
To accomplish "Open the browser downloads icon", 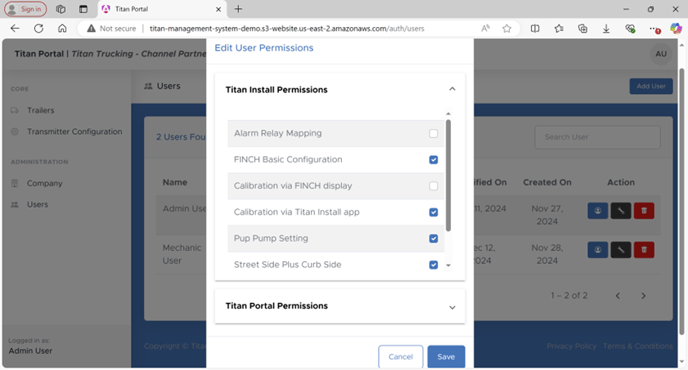I will click(606, 29).
